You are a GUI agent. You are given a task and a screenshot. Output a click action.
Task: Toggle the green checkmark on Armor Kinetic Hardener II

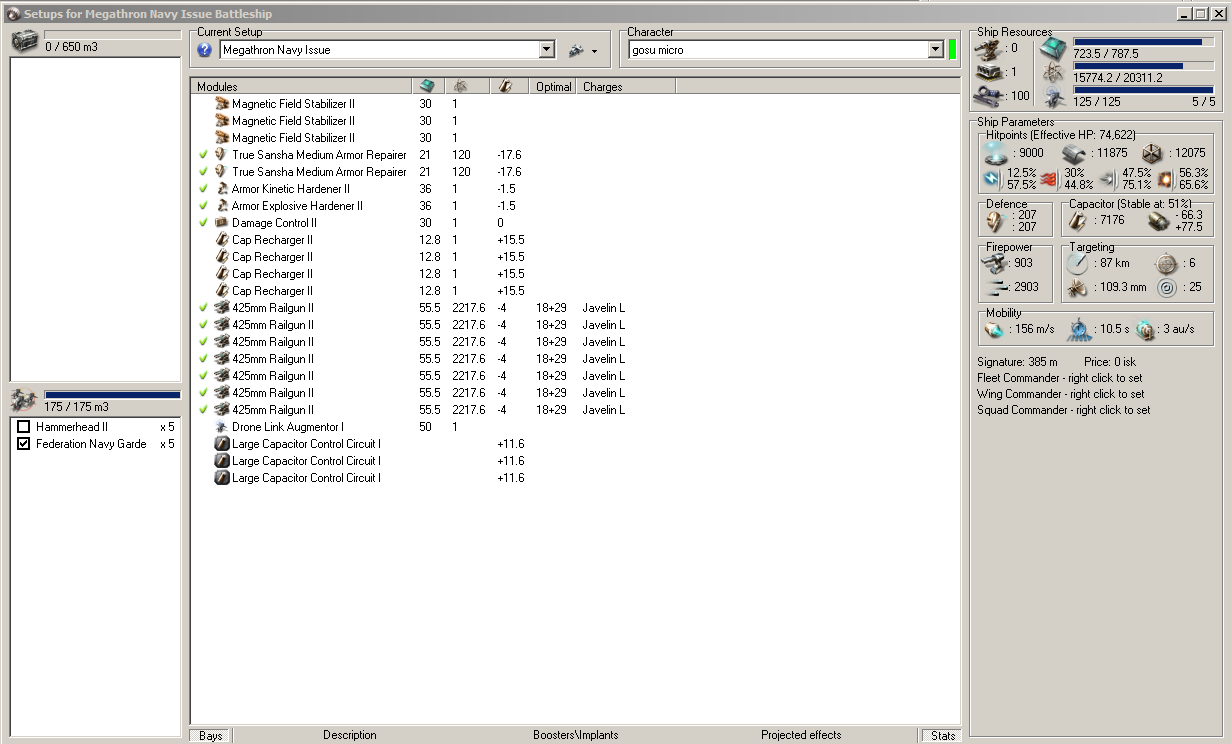pyautogui.click(x=204, y=189)
